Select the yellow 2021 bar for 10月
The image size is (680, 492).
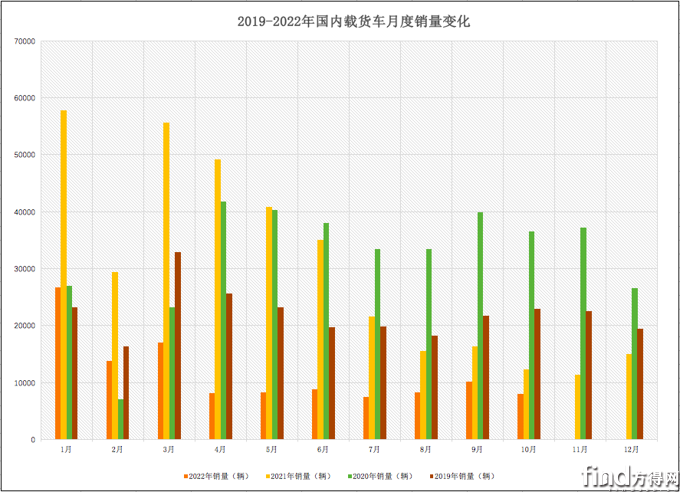tap(526, 404)
